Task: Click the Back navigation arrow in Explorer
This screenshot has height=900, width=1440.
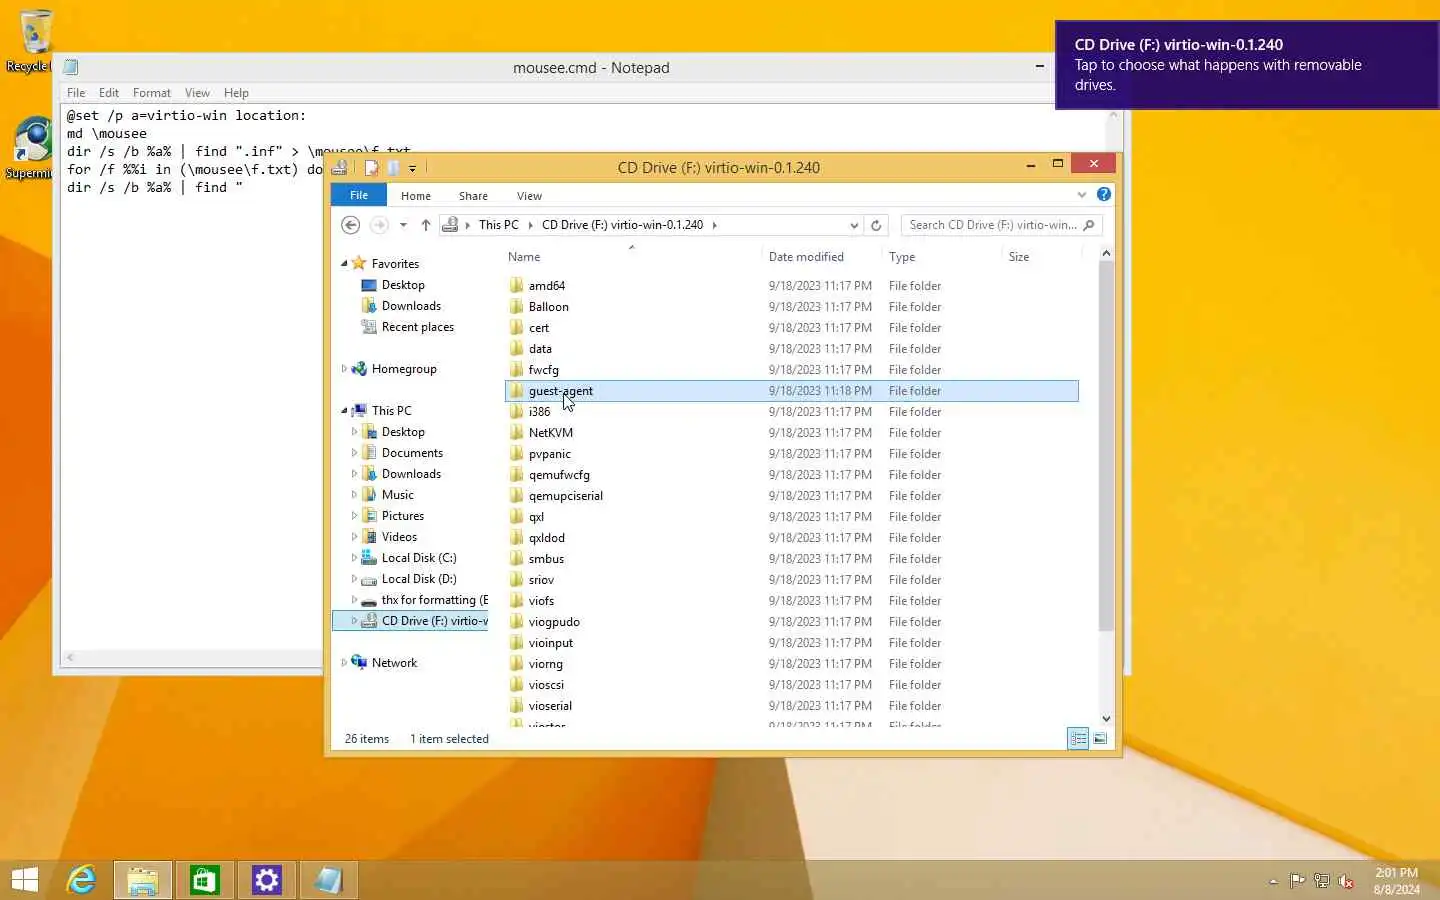Action: point(350,225)
